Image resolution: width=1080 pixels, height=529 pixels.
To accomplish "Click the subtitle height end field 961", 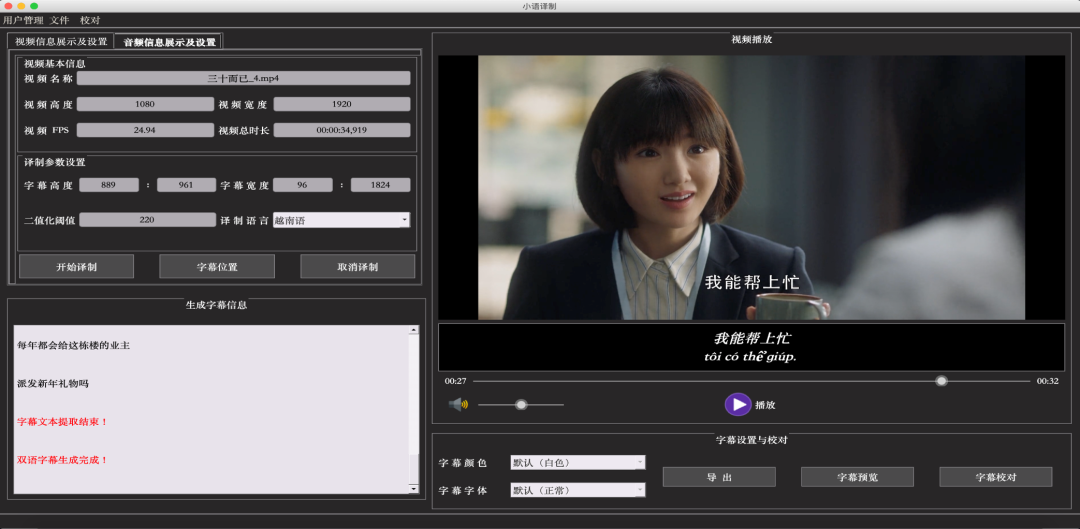I will tap(186, 185).
